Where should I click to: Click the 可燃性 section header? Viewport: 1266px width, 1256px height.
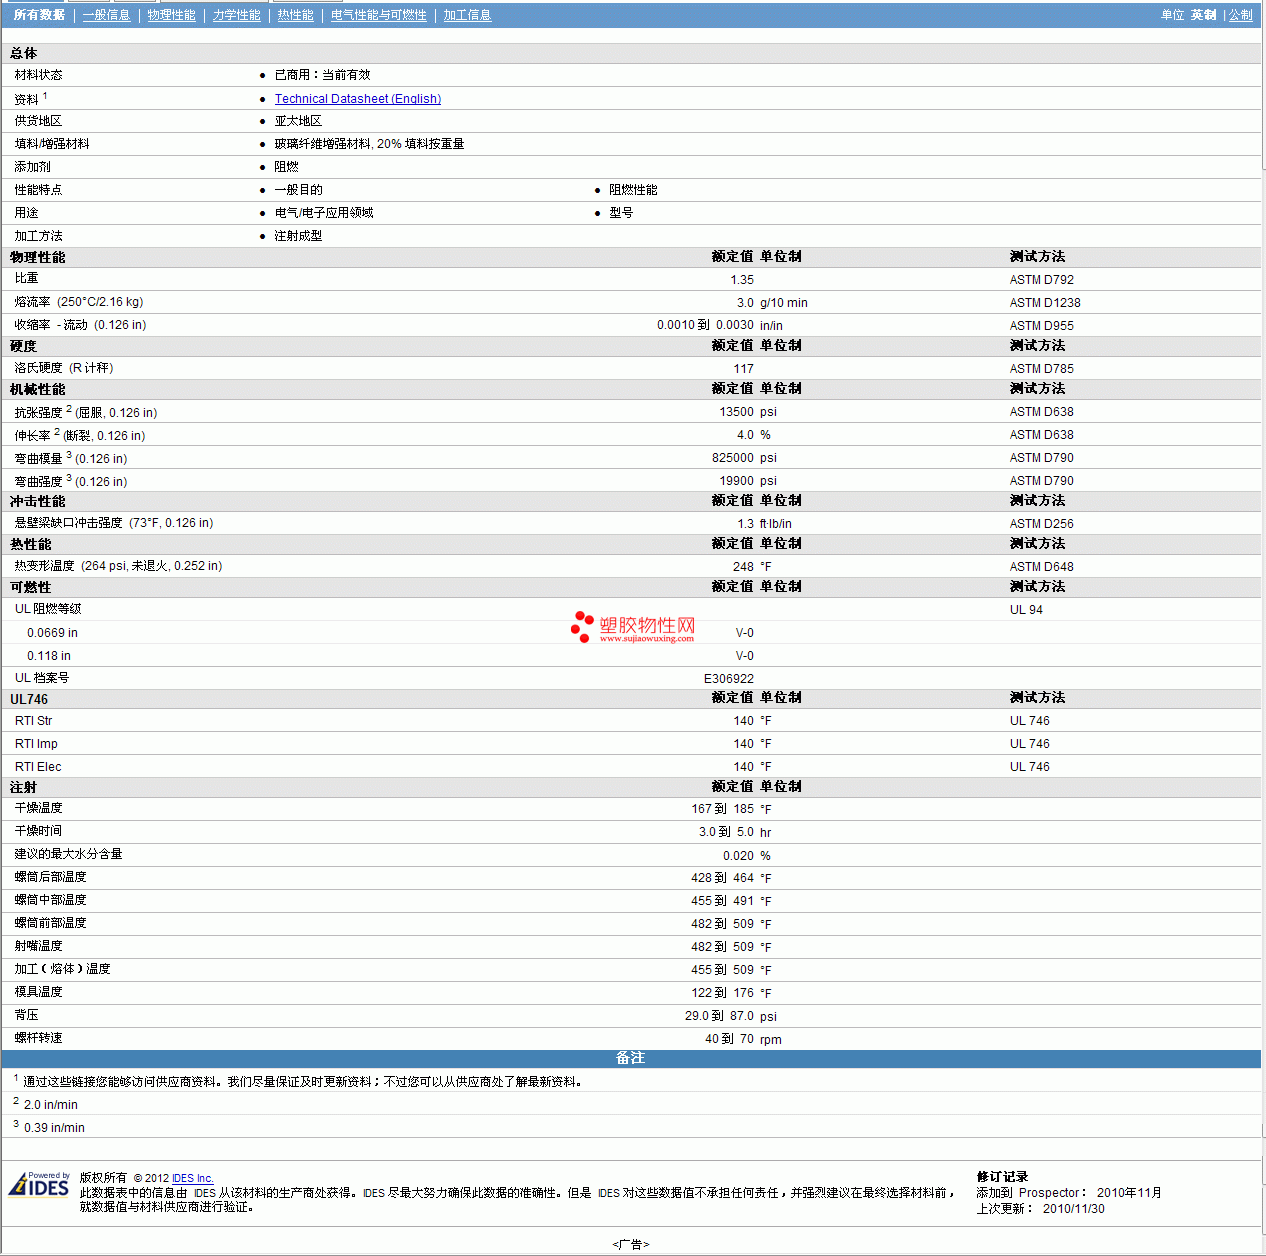click(x=31, y=587)
